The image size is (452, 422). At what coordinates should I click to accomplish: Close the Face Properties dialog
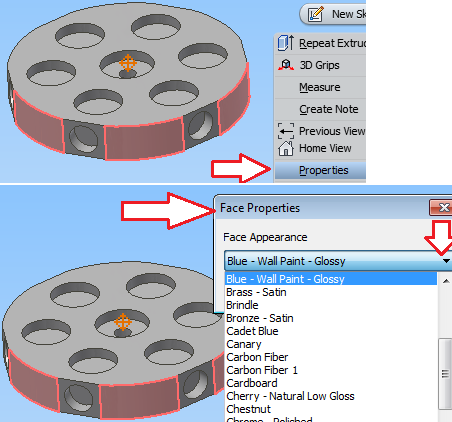tap(442, 208)
